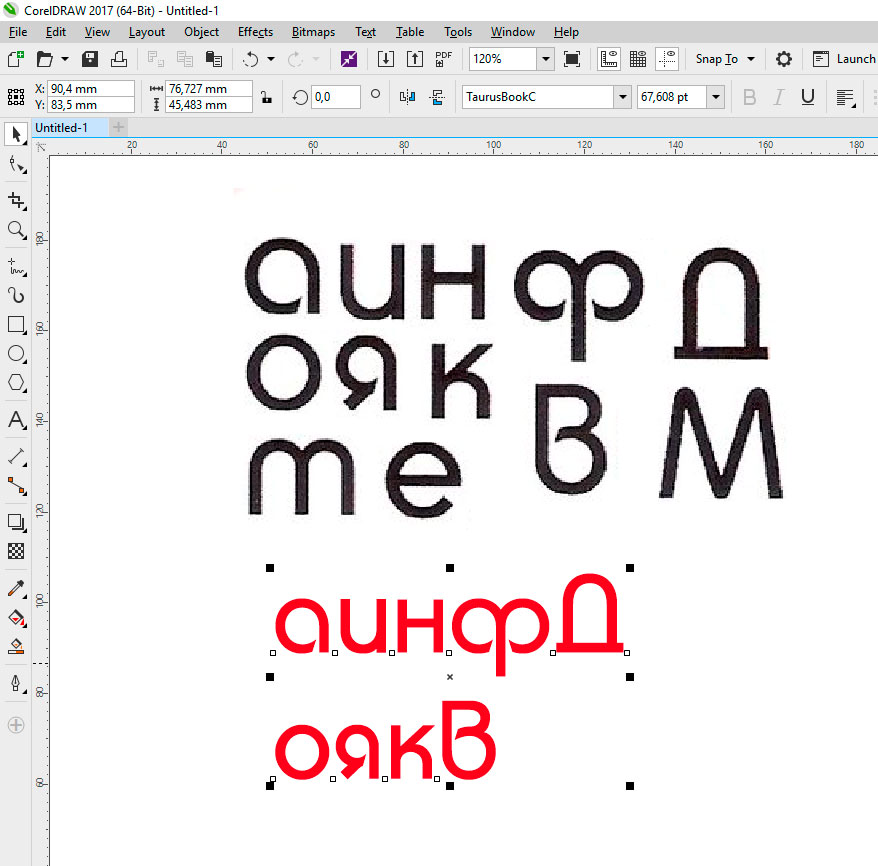Image resolution: width=878 pixels, height=866 pixels.
Task: Select the Zoom magnifier tool
Action: click(x=16, y=230)
